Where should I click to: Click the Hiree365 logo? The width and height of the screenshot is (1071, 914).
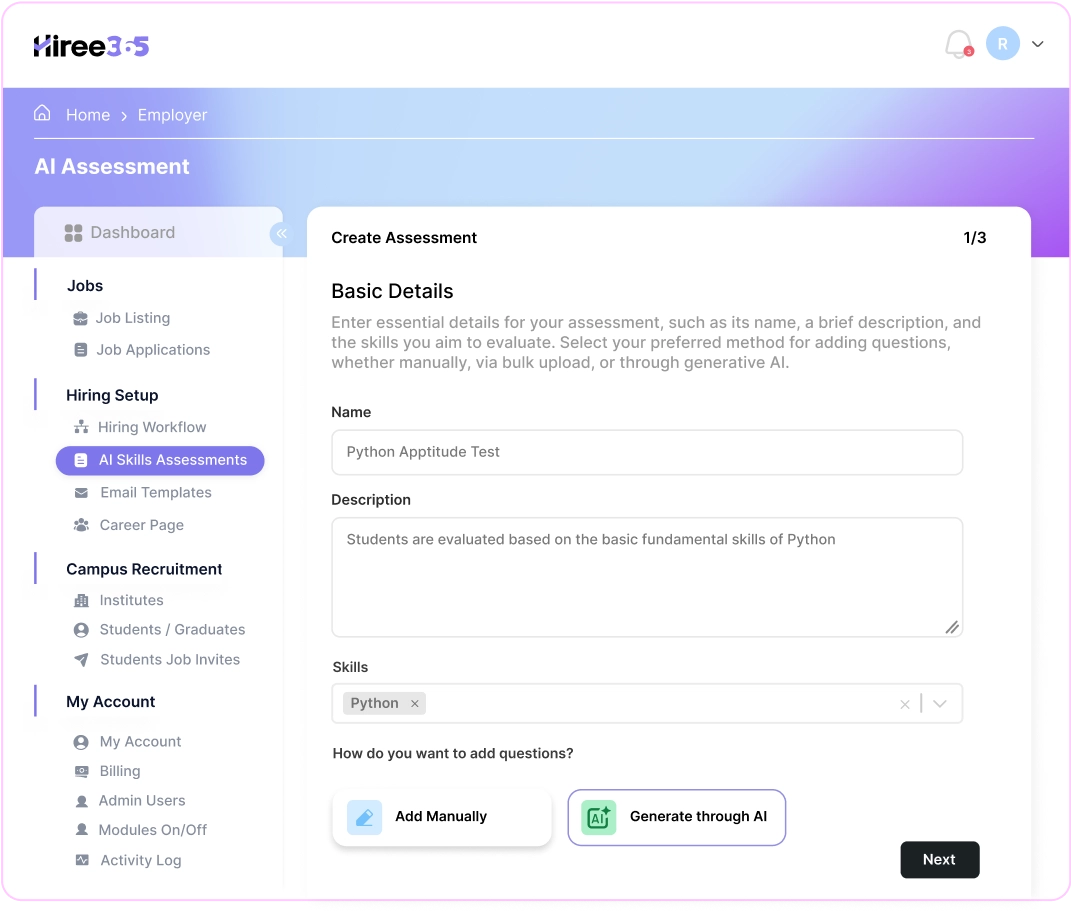(91, 46)
